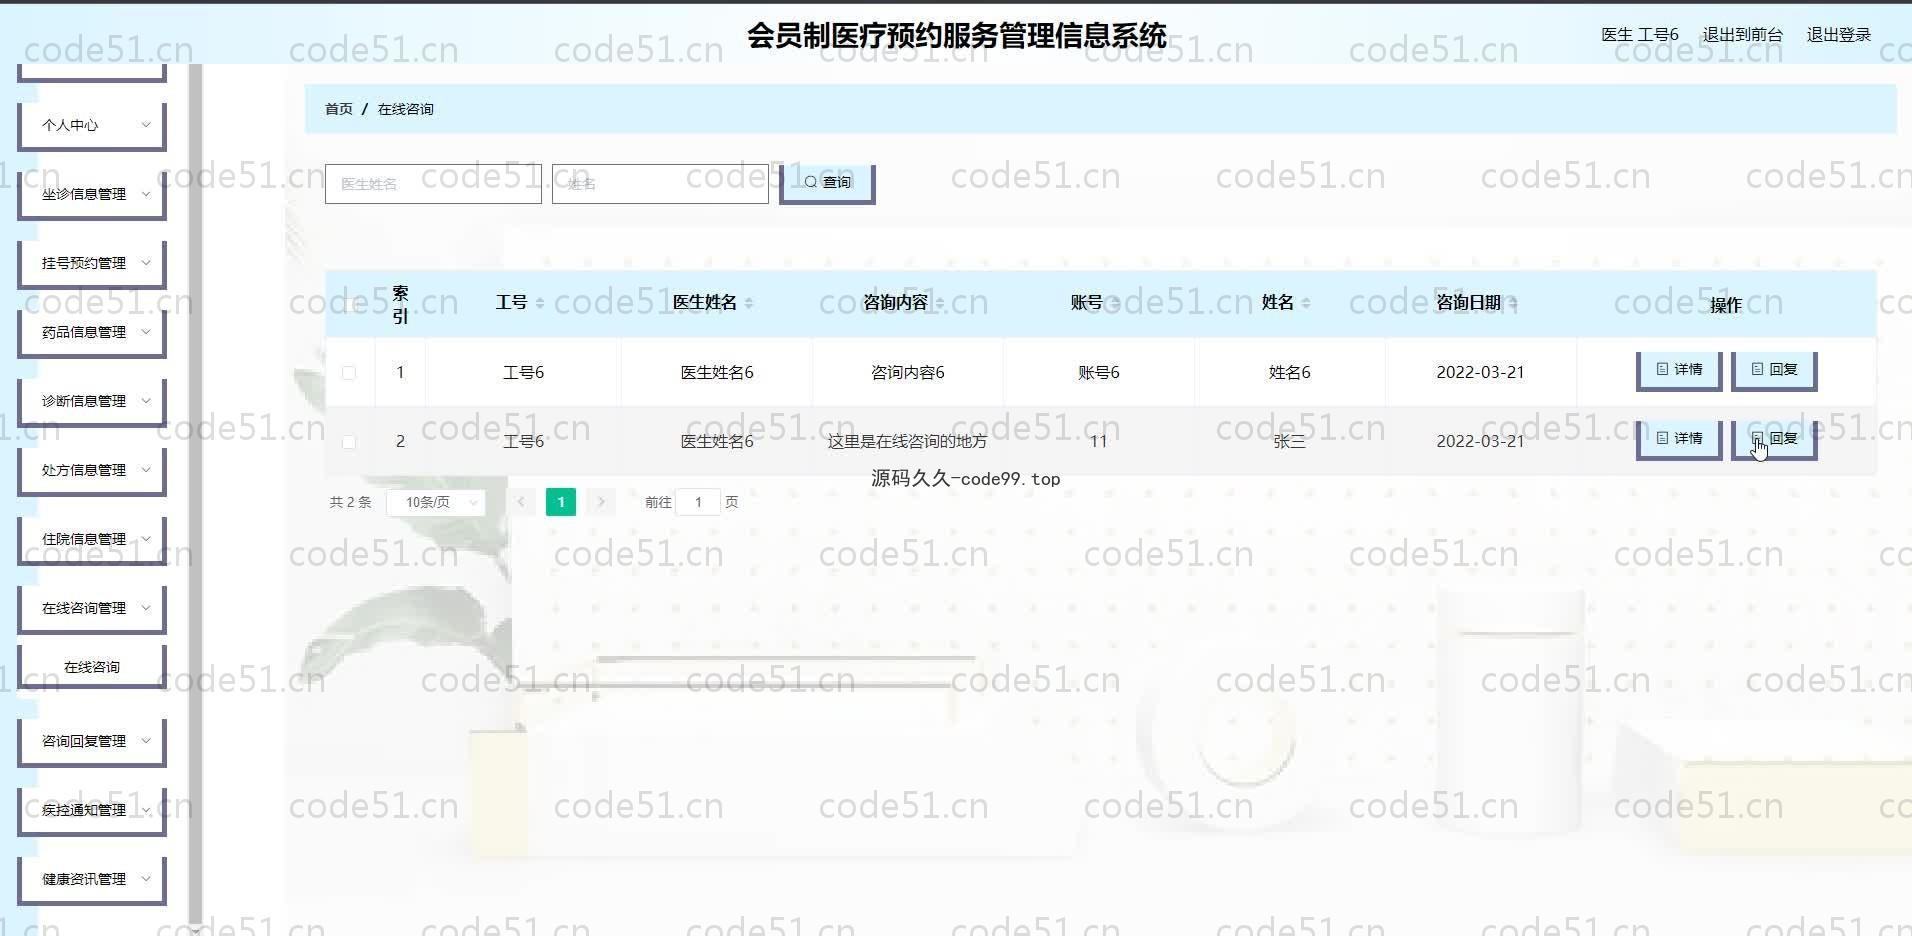Click 回复 for the 张三 row
Viewport: 1912px width, 936px height.
[1774, 439]
